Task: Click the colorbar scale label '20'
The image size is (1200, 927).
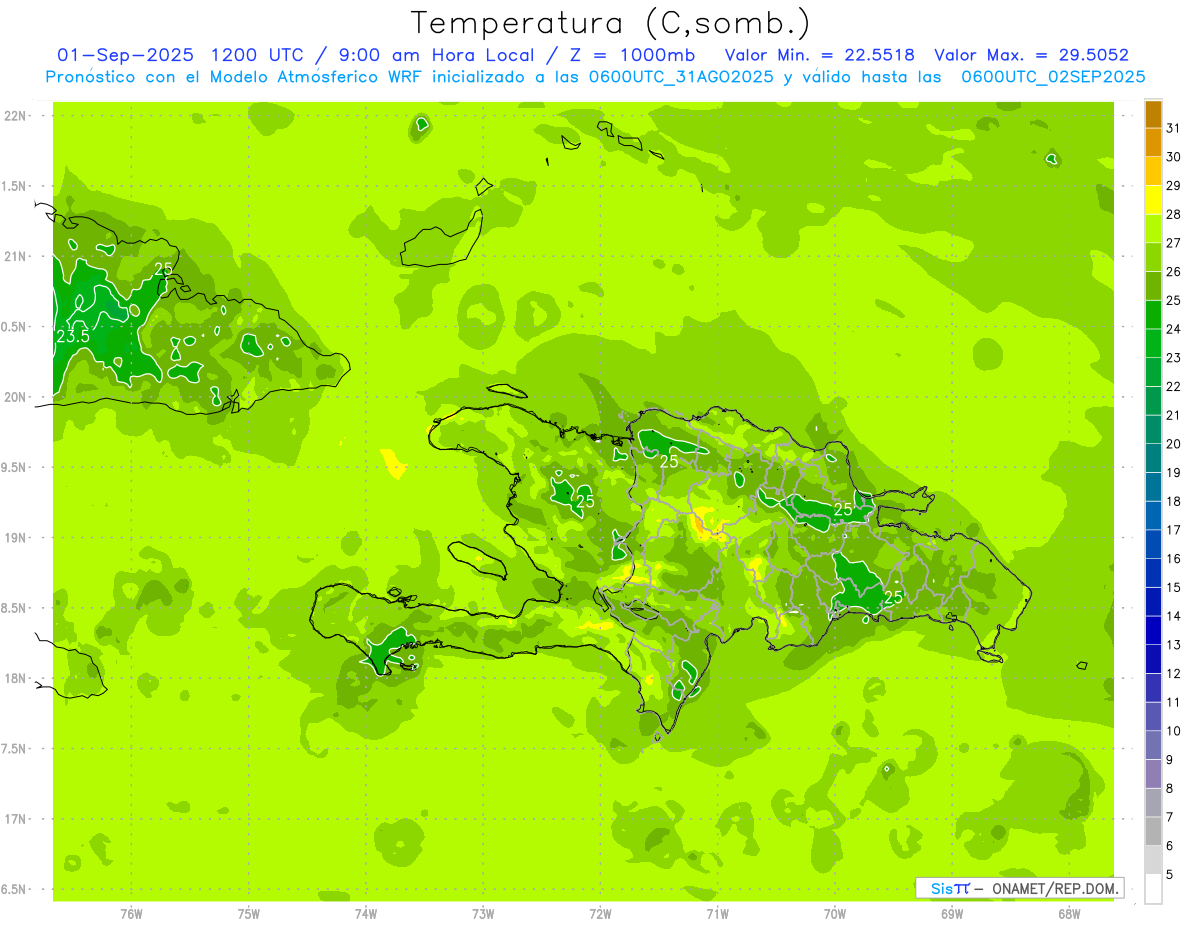Action: click(1173, 444)
